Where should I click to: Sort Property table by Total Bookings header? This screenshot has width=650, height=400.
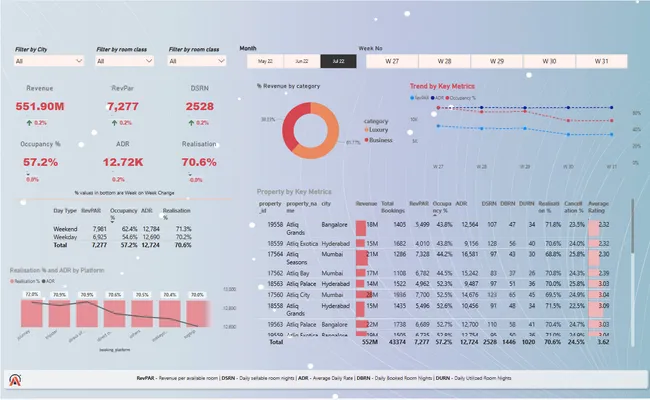(393, 207)
